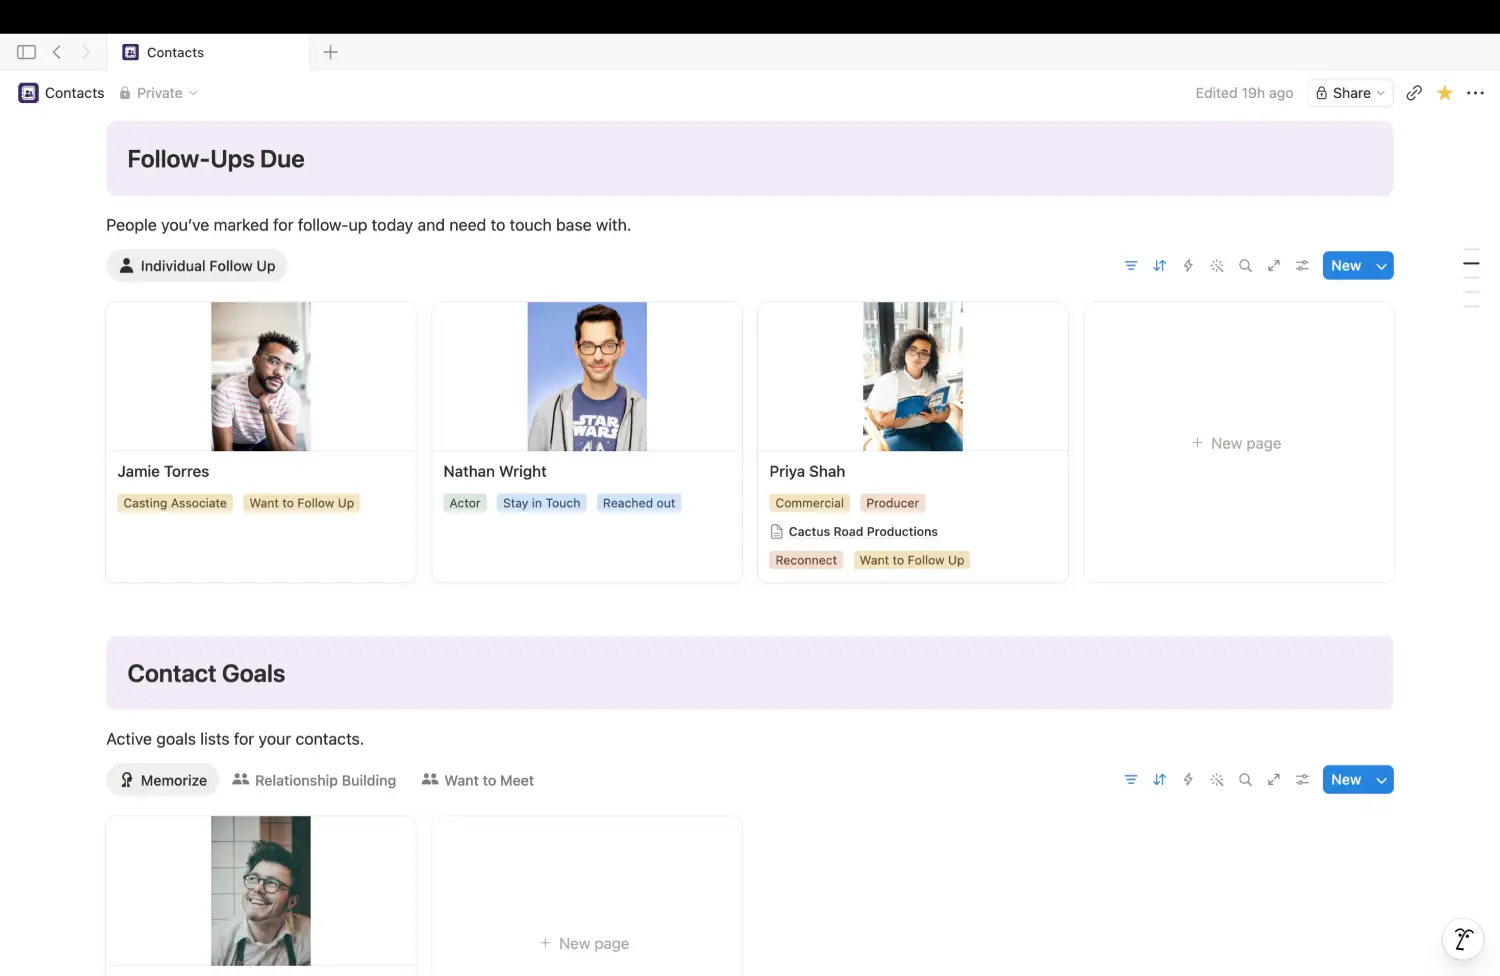Open the Private visibility dropdown
Image resolution: width=1500 pixels, height=976 pixels.
click(x=158, y=93)
